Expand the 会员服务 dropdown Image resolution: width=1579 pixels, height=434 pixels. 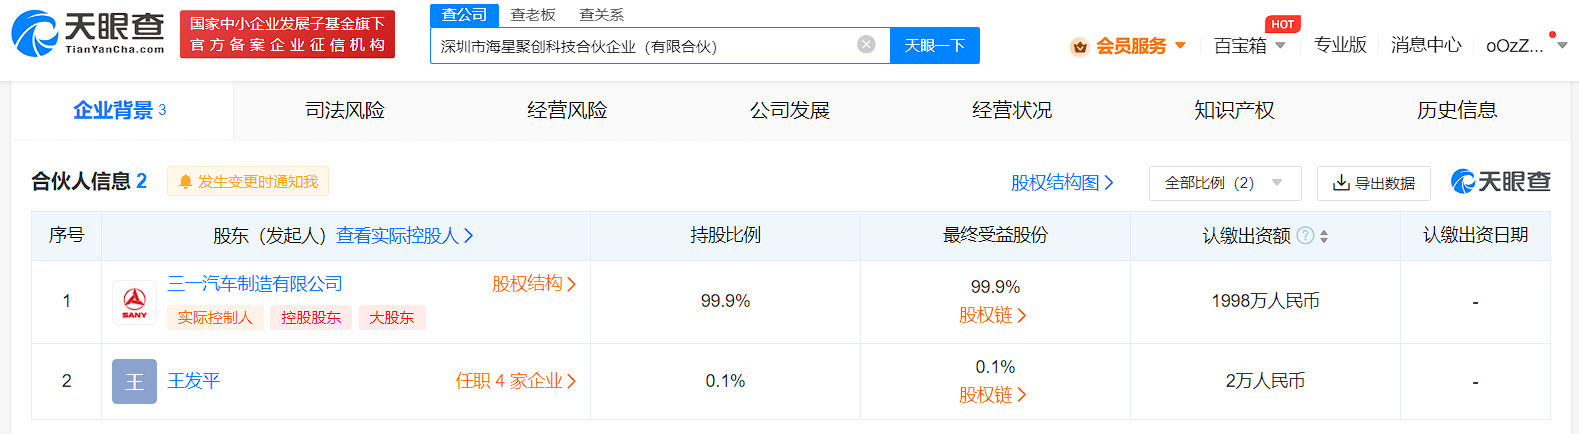(x=1180, y=46)
